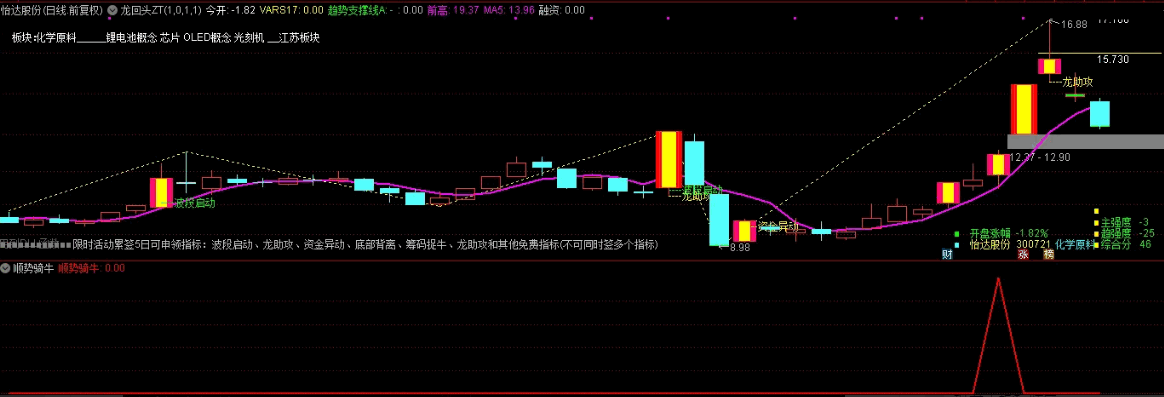The width and height of the screenshot is (1164, 397).
Task: Click the cyan square beside 怡达股份
Action: click(957, 244)
